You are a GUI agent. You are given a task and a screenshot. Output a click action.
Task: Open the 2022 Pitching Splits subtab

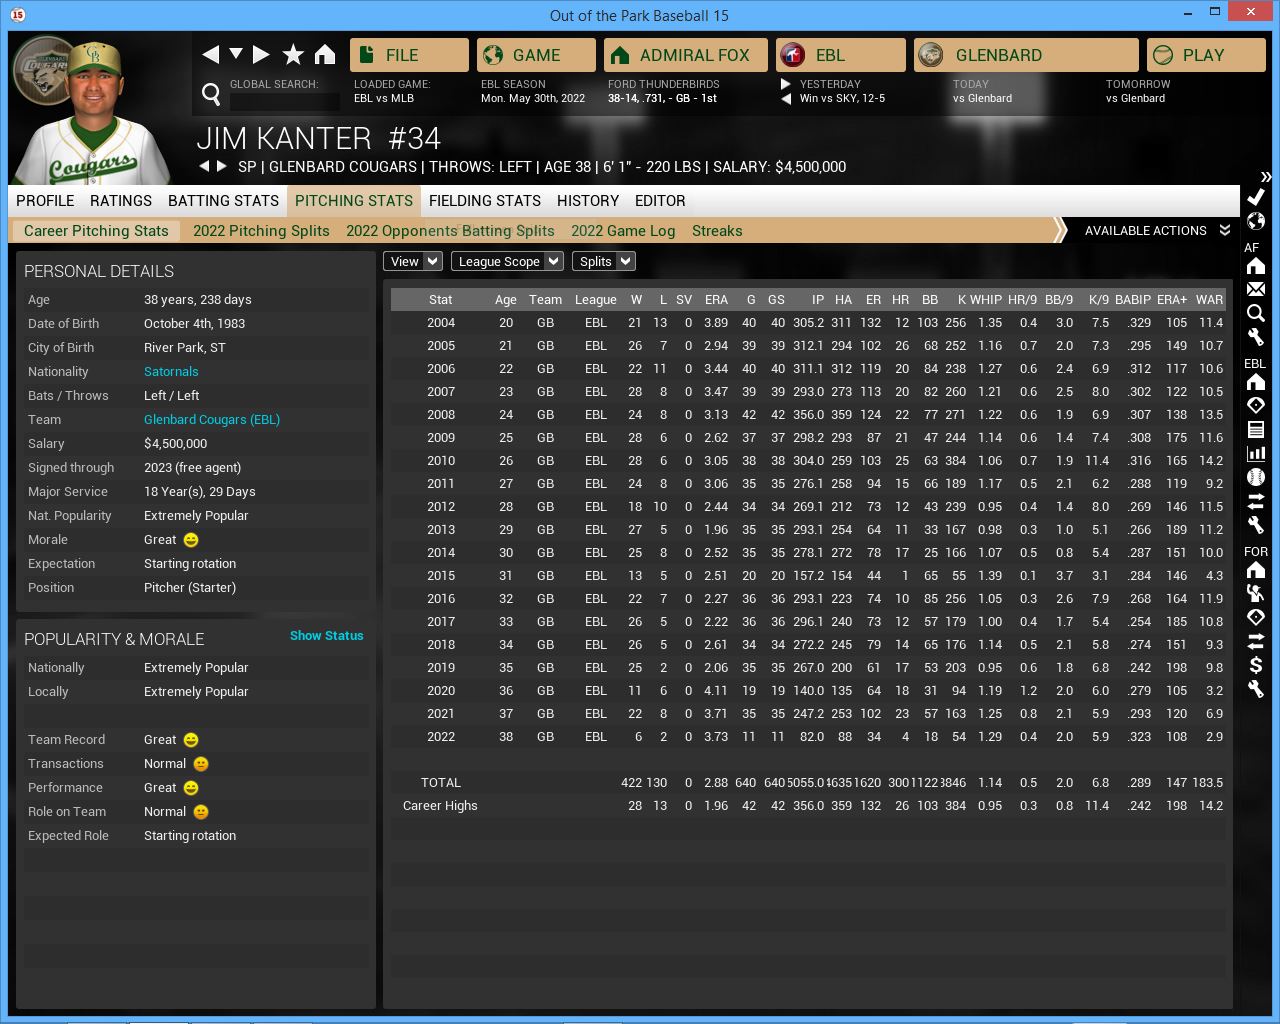[x=261, y=230]
